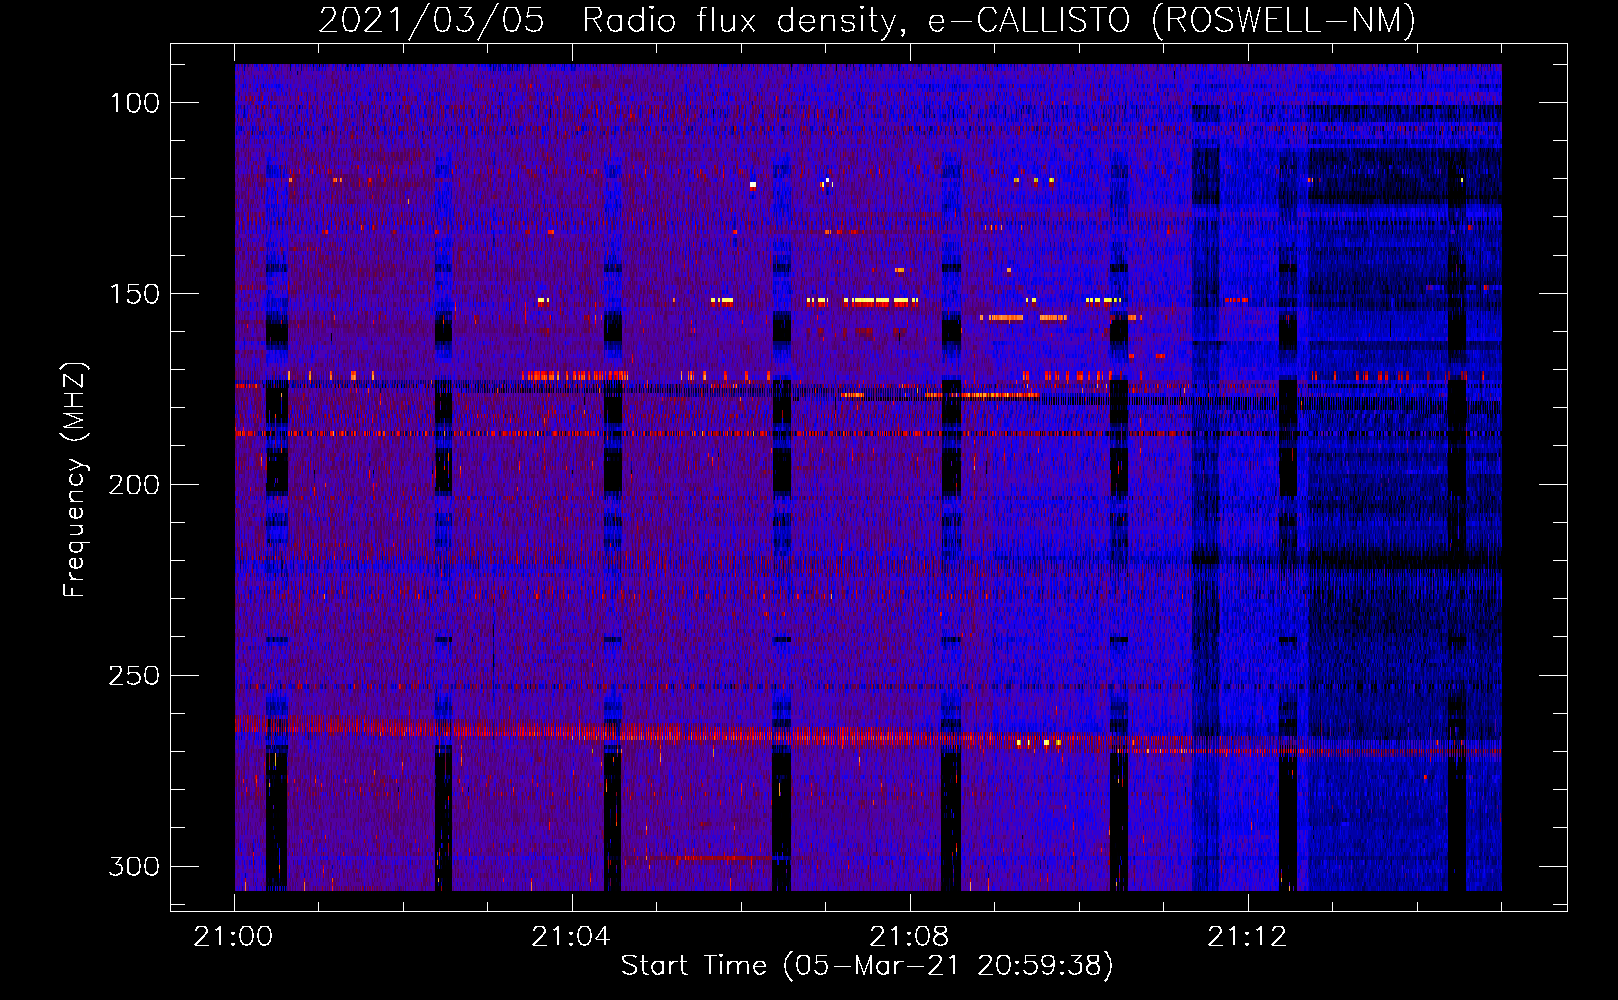Click the 'Start Time (05-Mar-21 20:59:38)' label
1618x1000 pixels.
pyautogui.click(x=867, y=965)
